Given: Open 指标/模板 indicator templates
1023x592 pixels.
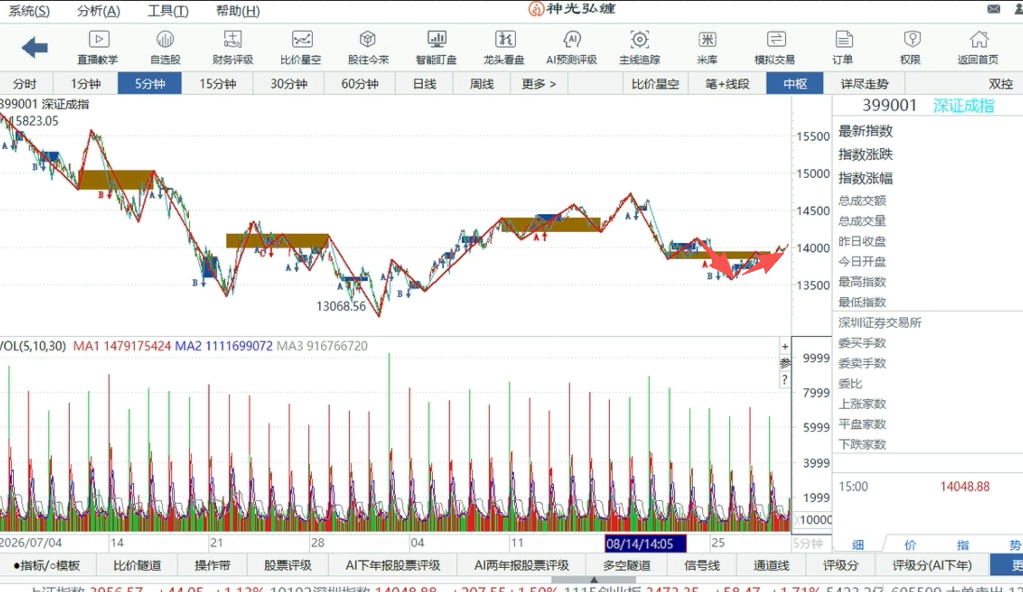Looking at the screenshot, I should pyautogui.click(x=47, y=565).
